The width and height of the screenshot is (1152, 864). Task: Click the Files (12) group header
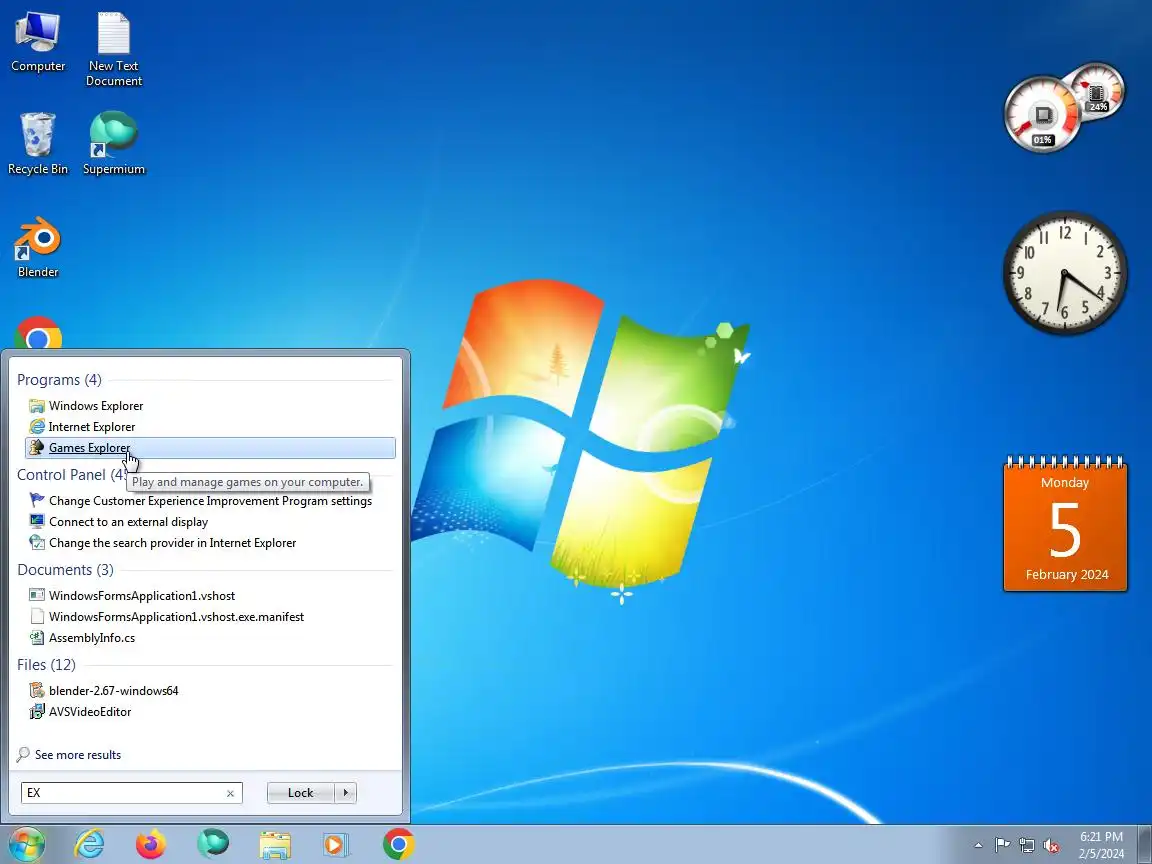46,664
